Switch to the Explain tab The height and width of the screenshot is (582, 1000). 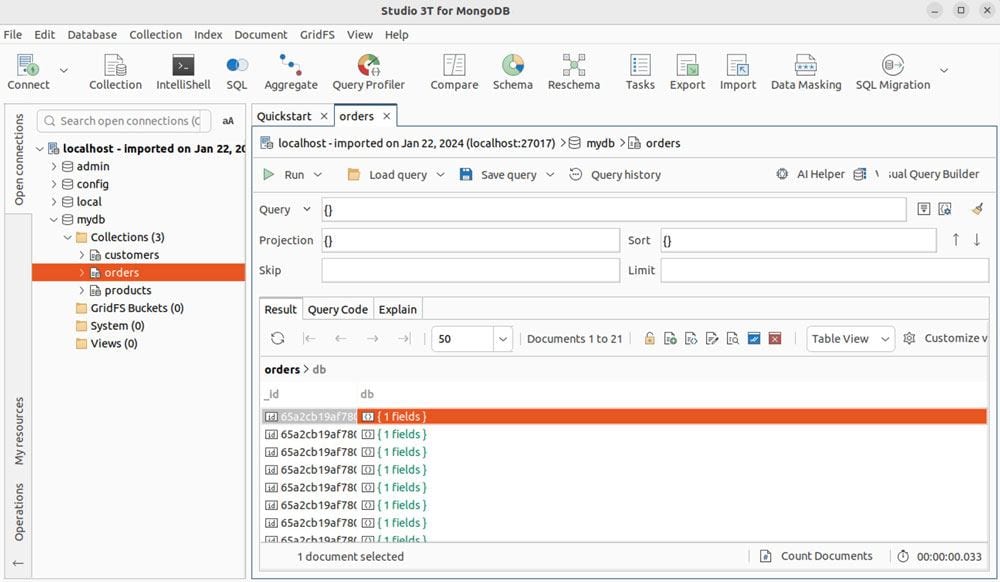coord(397,309)
